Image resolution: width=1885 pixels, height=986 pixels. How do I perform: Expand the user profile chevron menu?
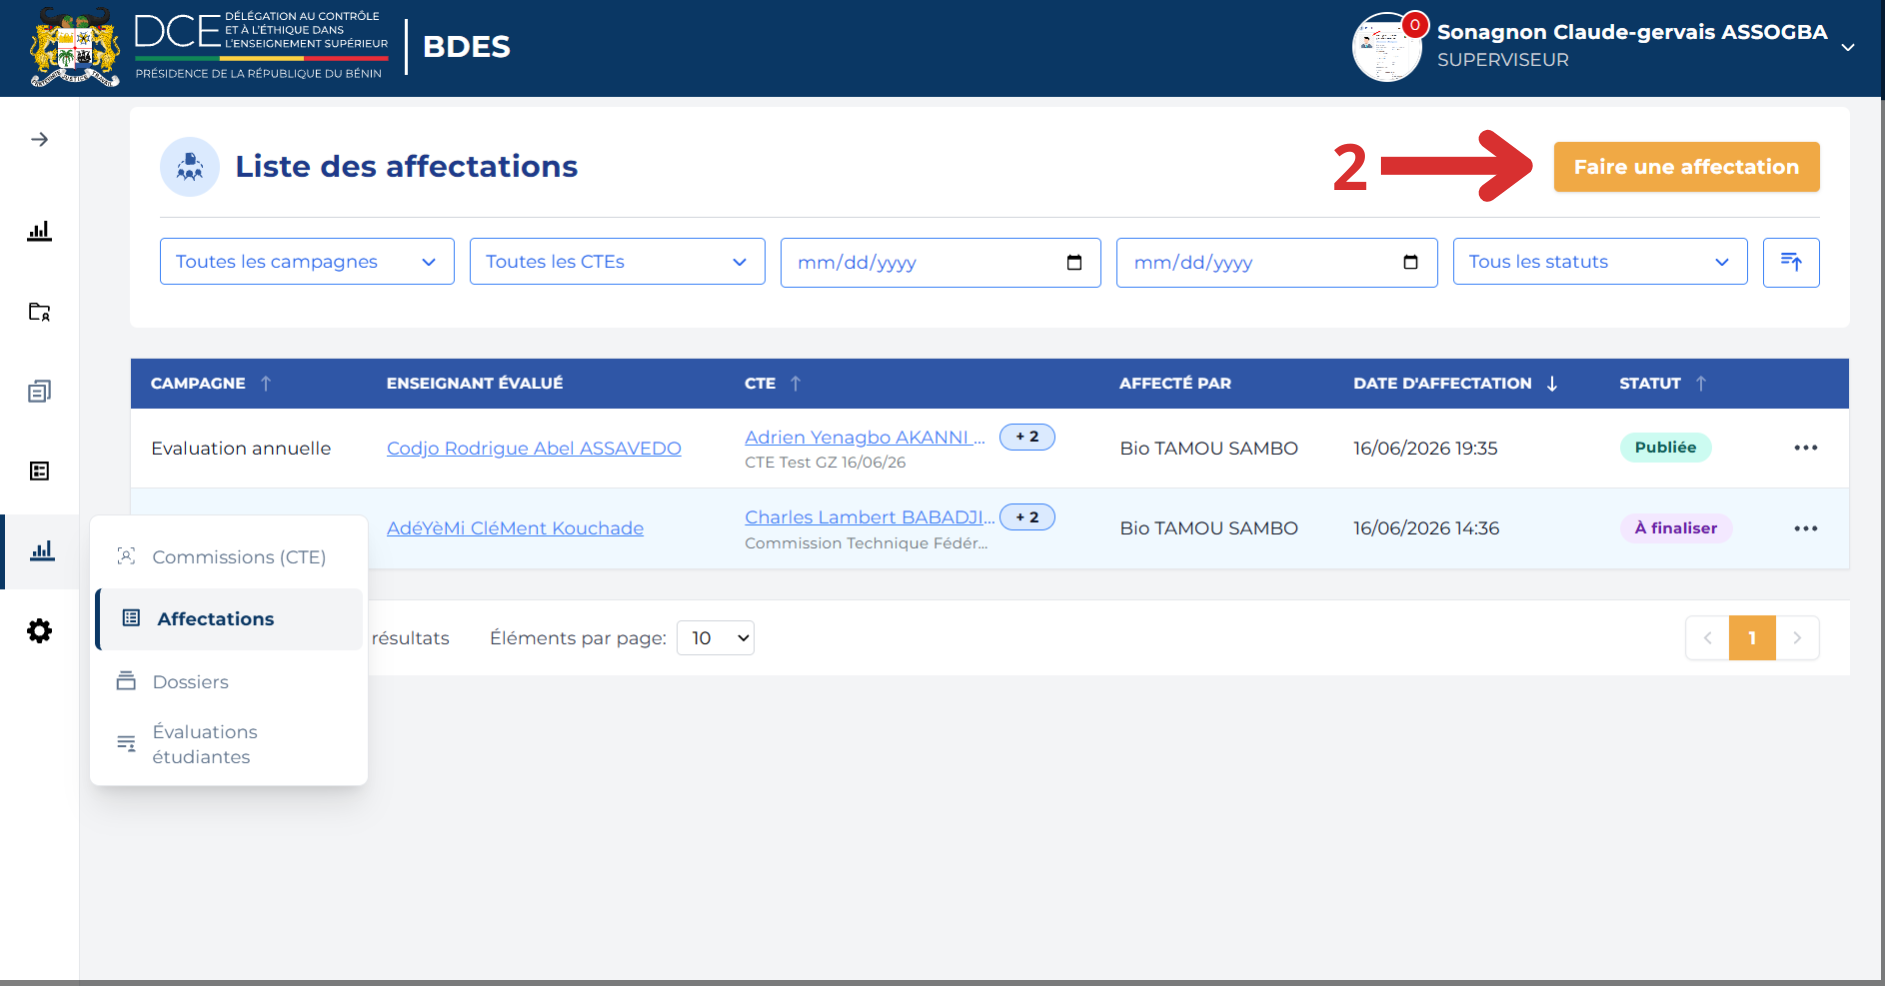[1848, 47]
